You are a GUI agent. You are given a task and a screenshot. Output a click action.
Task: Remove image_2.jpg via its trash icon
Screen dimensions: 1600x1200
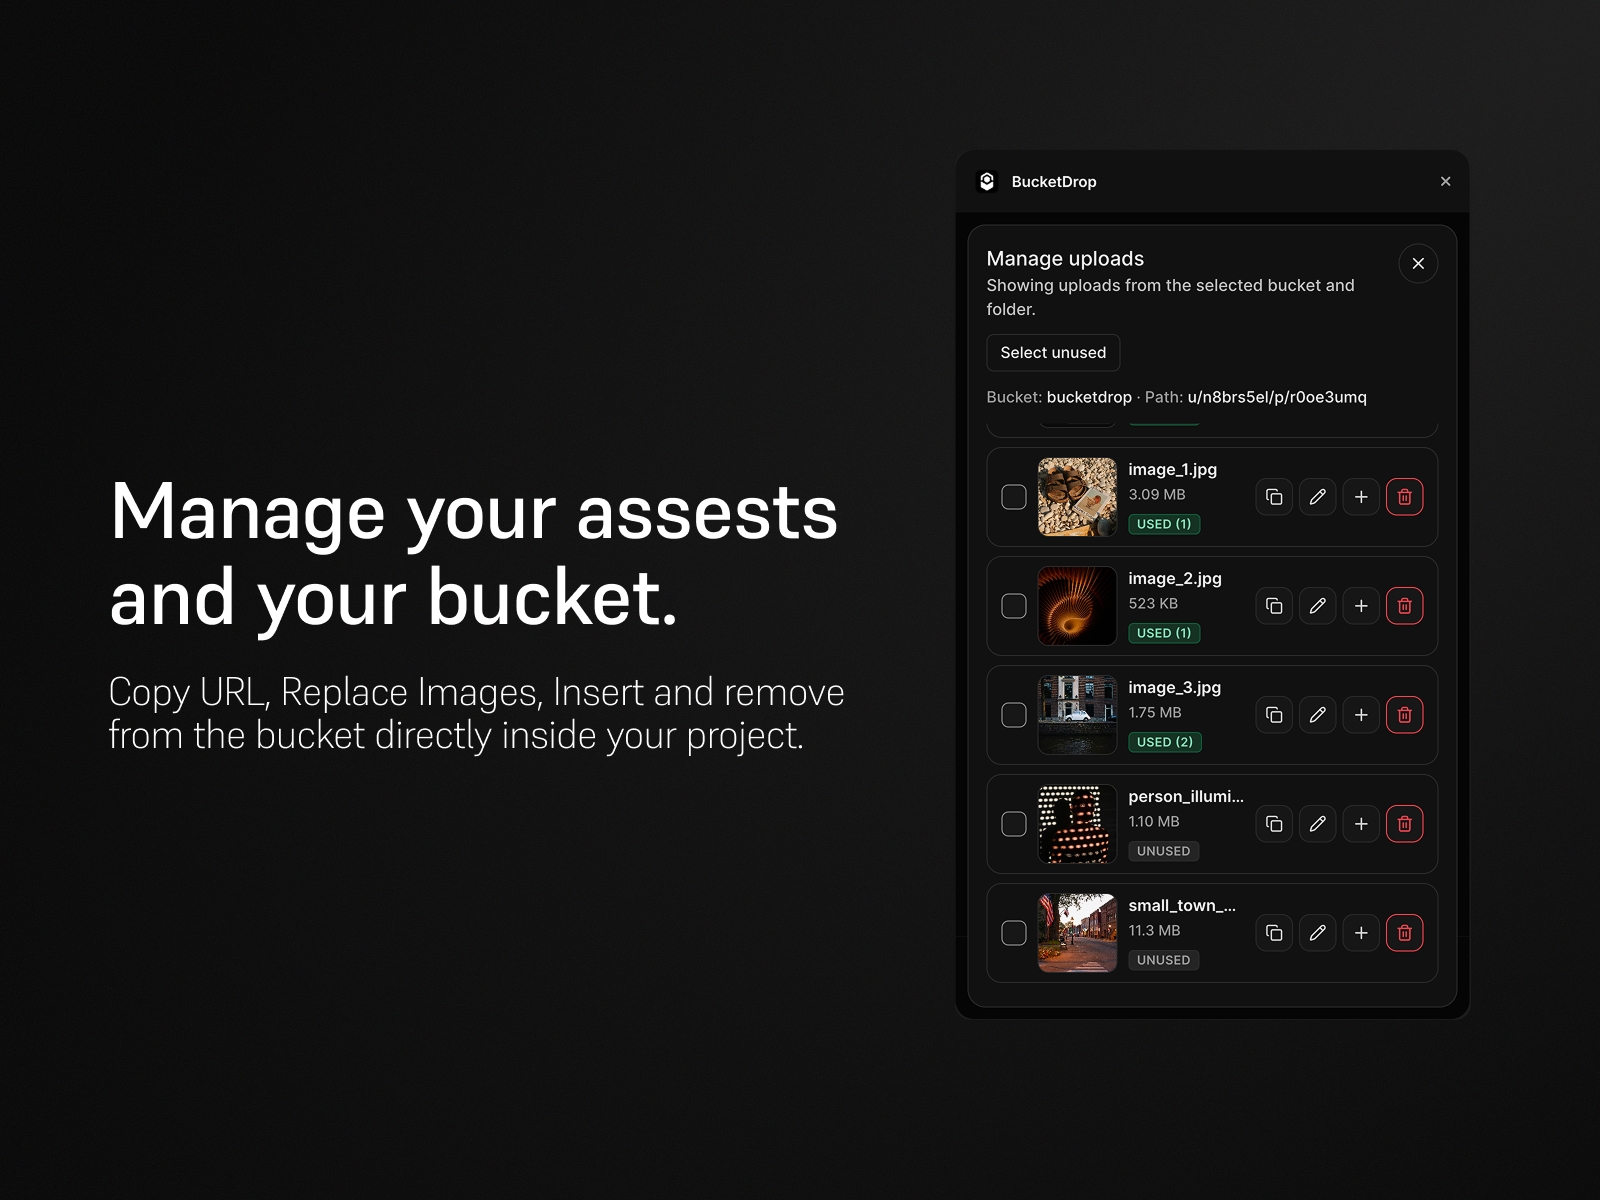(1405, 606)
